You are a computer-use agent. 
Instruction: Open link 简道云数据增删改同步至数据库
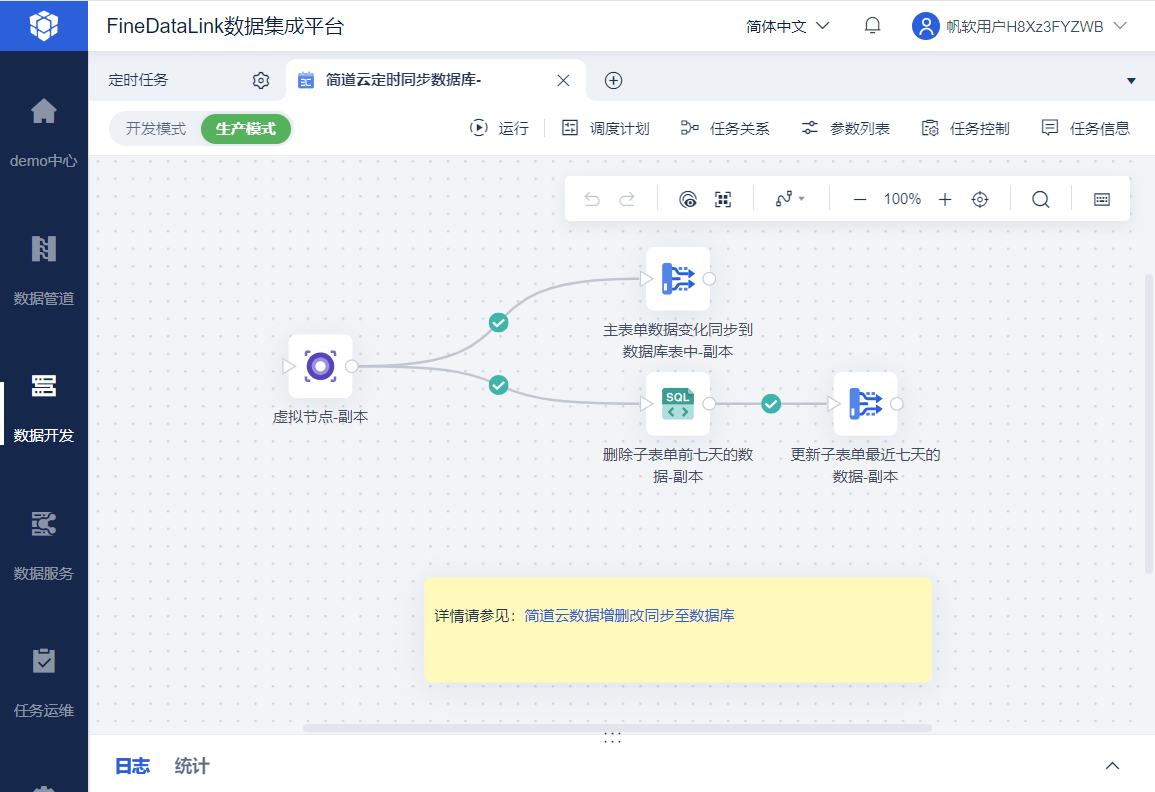coord(629,615)
